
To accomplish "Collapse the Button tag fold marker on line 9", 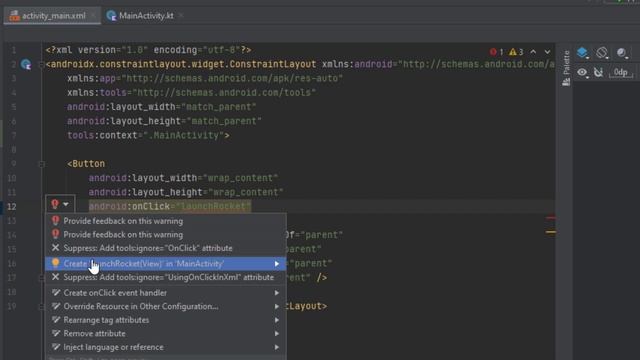I will tap(41, 164).
